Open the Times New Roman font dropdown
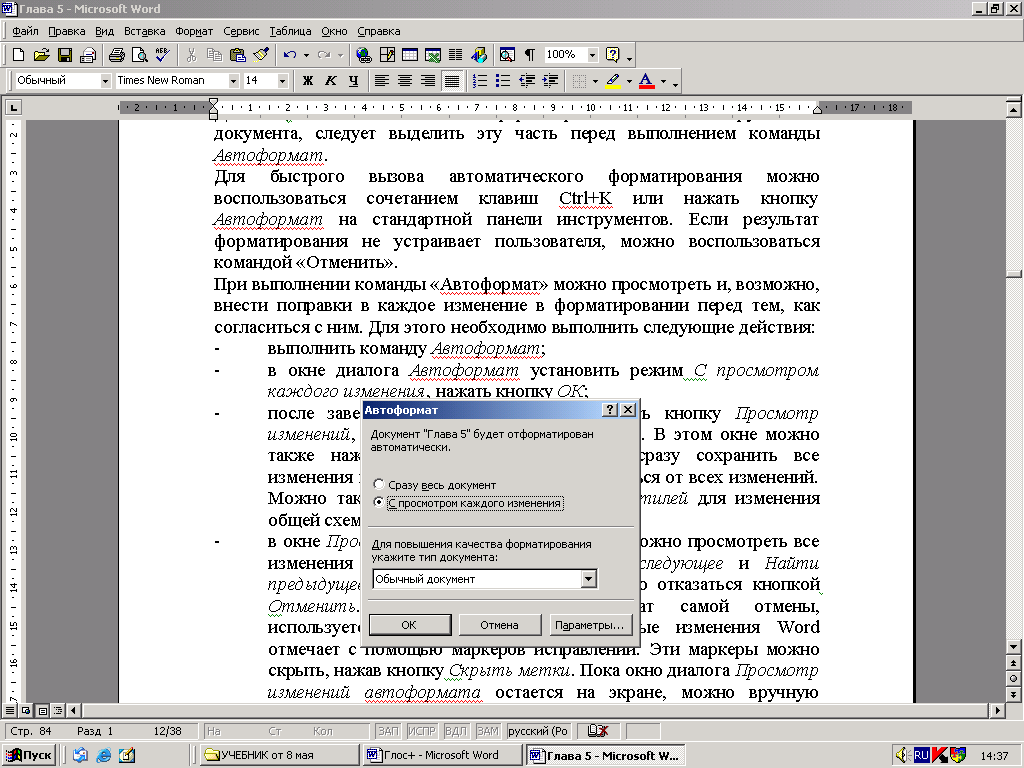This screenshot has height=768, width=1024. (x=233, y=81)
